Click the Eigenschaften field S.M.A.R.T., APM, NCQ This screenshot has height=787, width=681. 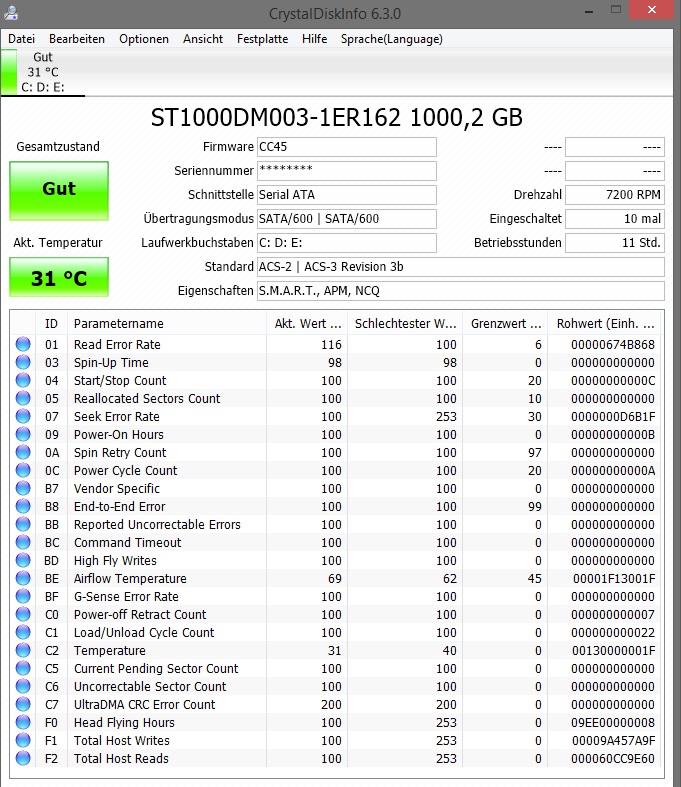461,291
